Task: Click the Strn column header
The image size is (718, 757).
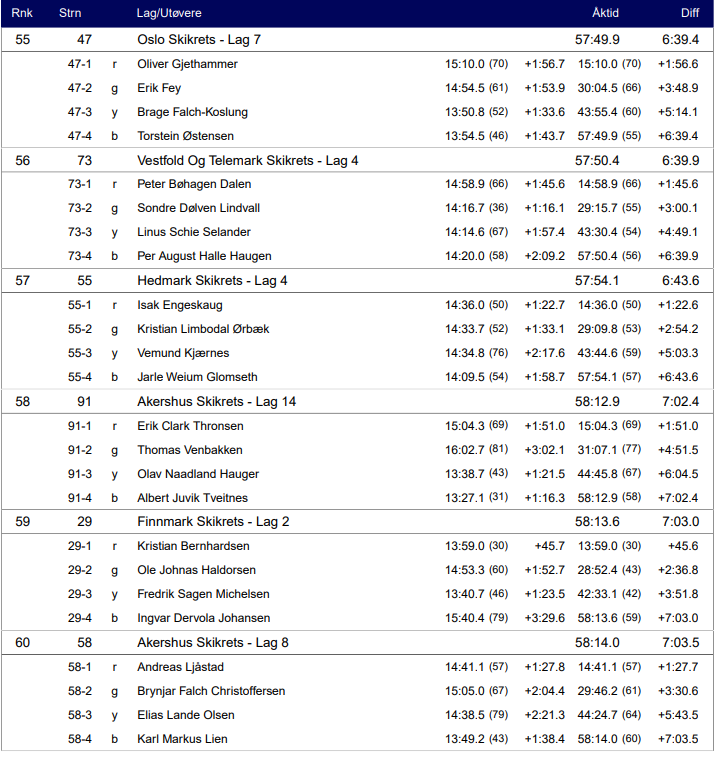Action: pyautogui.click(x=70, y=13)
